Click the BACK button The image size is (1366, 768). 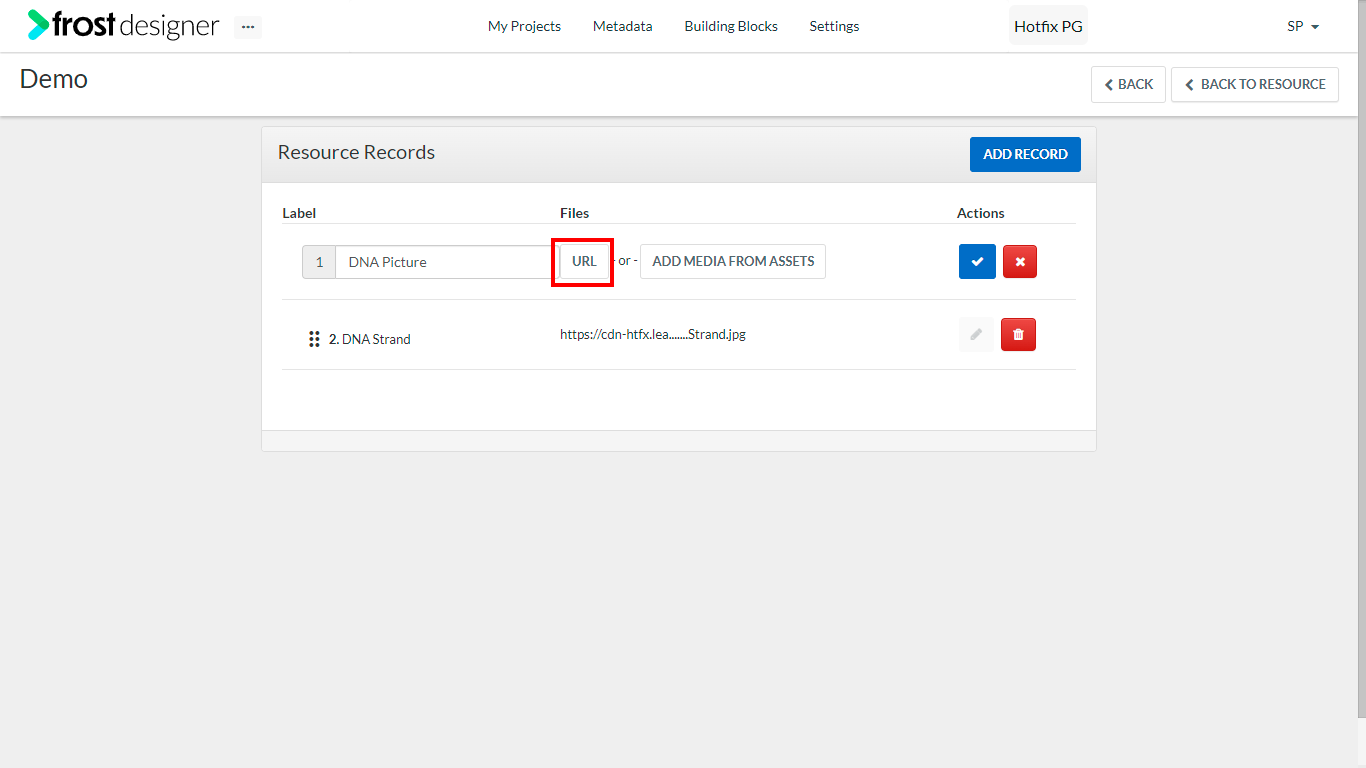point(1128,84)
